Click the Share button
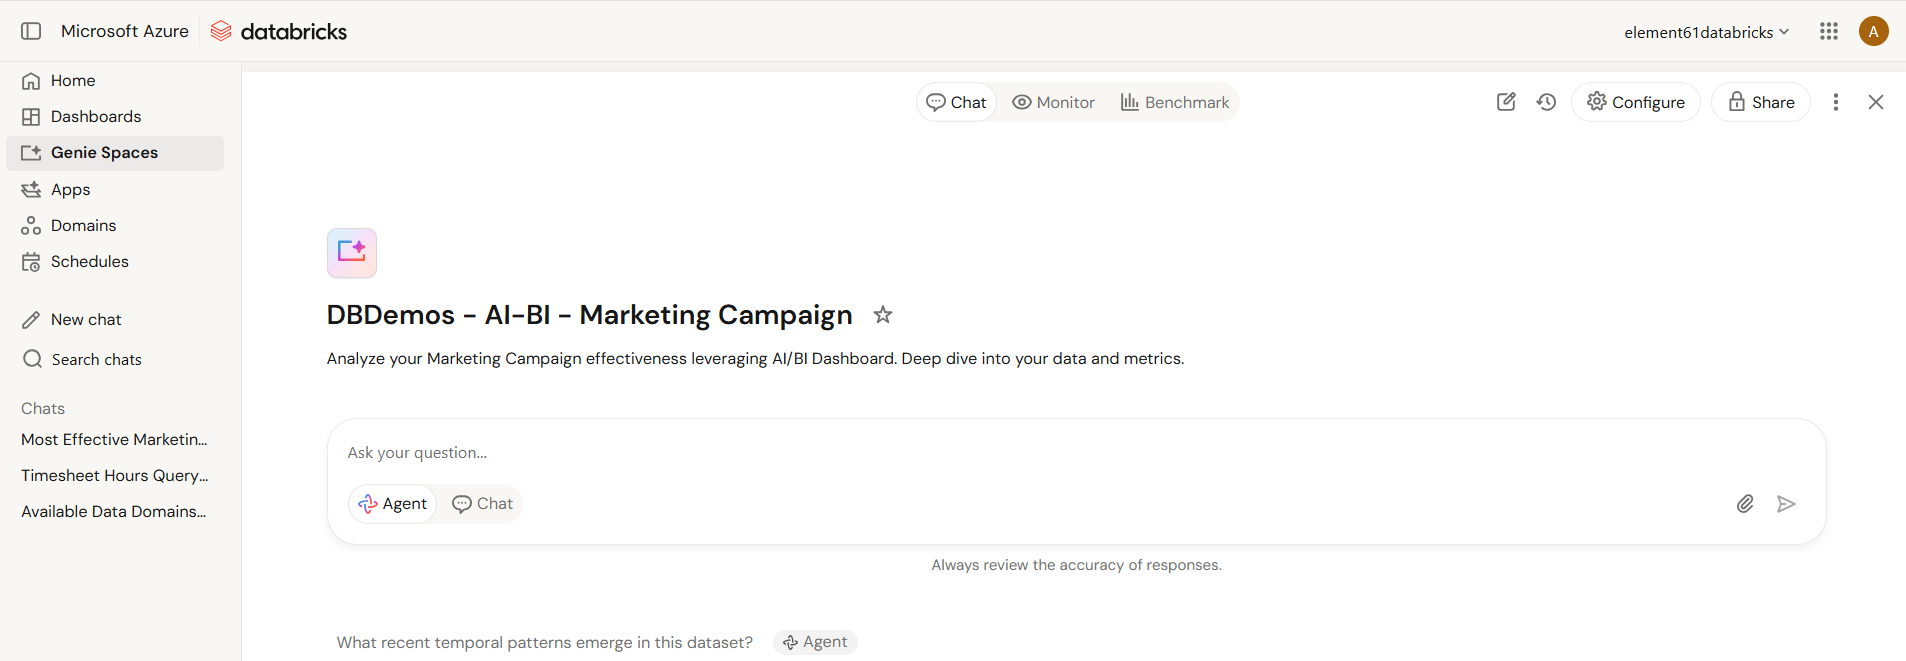 [x=1761, y=102]
